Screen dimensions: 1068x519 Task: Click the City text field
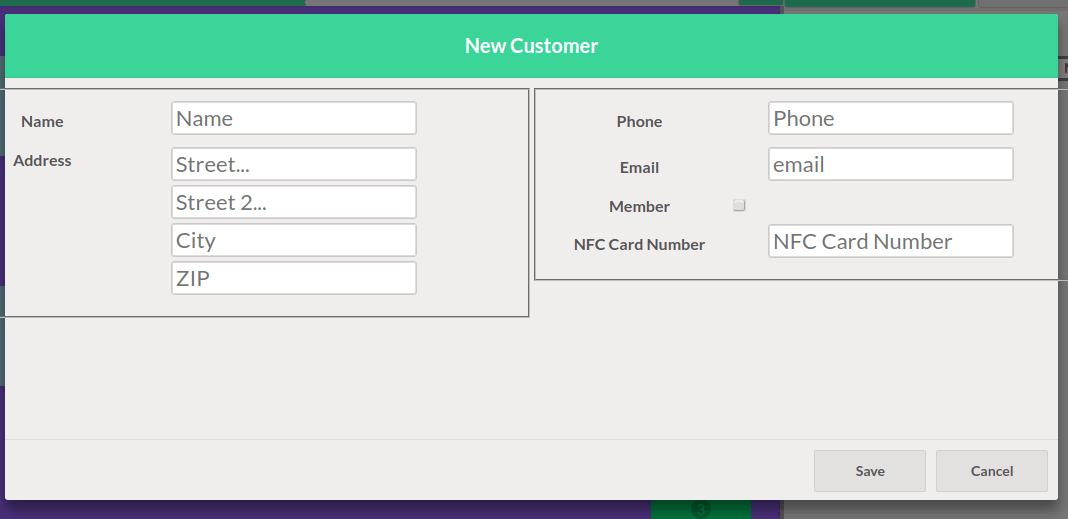point(293,240)
